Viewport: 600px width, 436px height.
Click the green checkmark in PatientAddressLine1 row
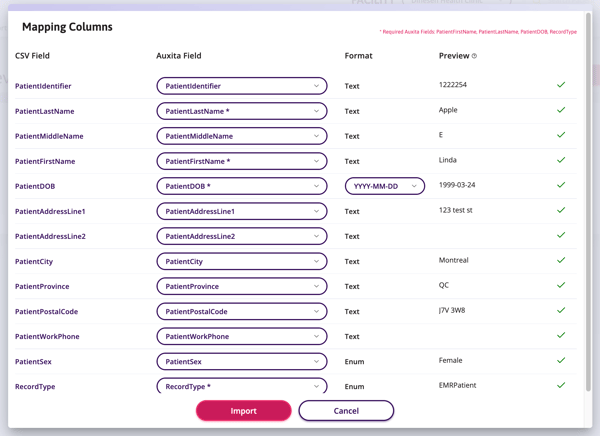click(x=561, y=210)
